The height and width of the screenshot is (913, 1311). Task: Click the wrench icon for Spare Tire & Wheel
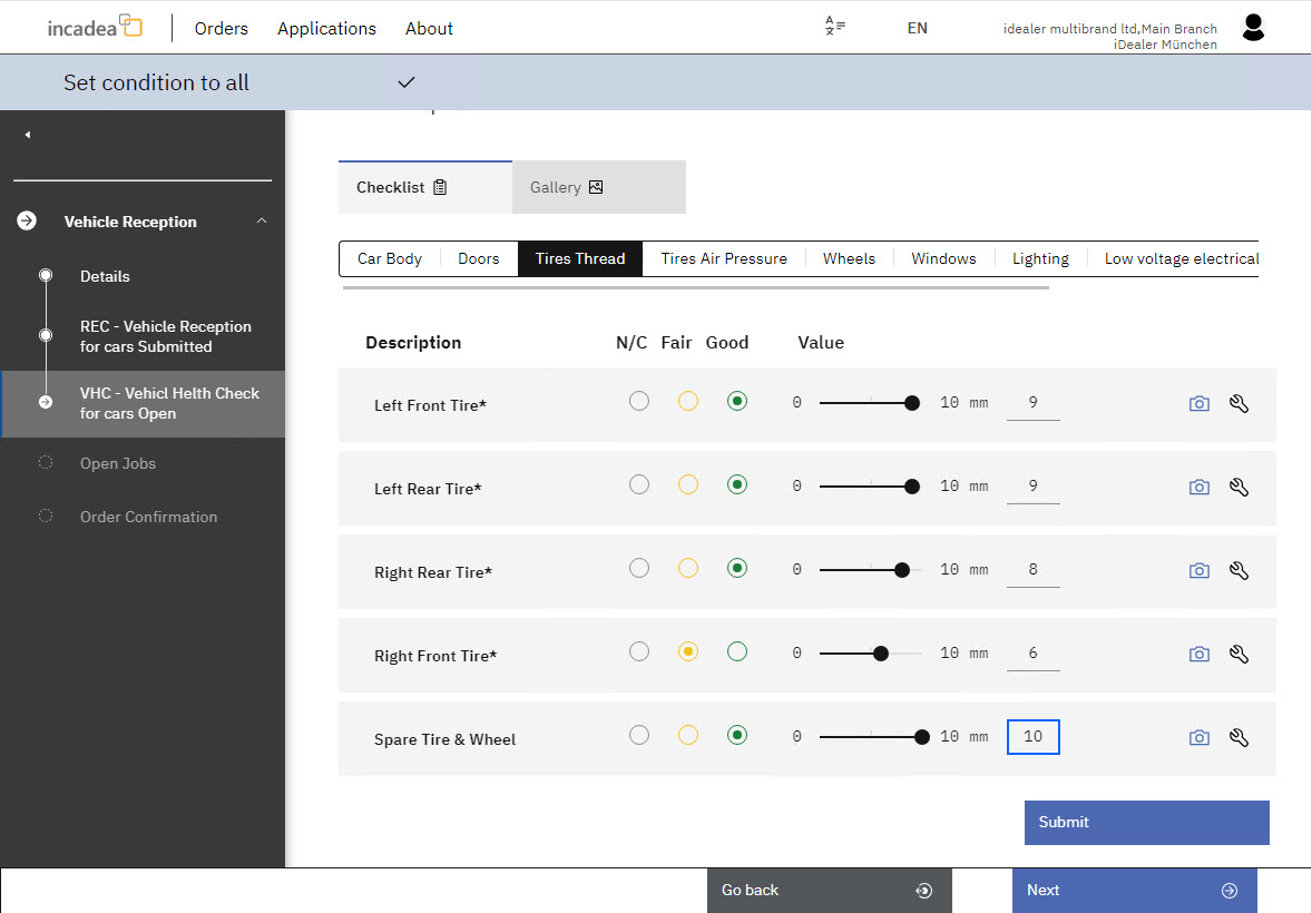point(1239,737)
